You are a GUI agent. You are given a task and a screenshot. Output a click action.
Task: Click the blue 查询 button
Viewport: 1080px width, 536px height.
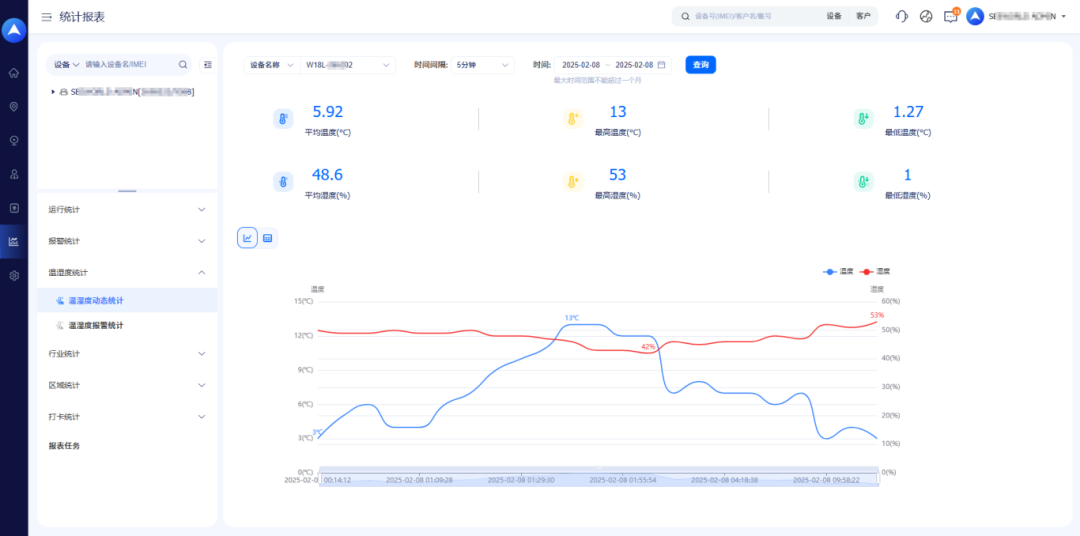tap(700, 65)
